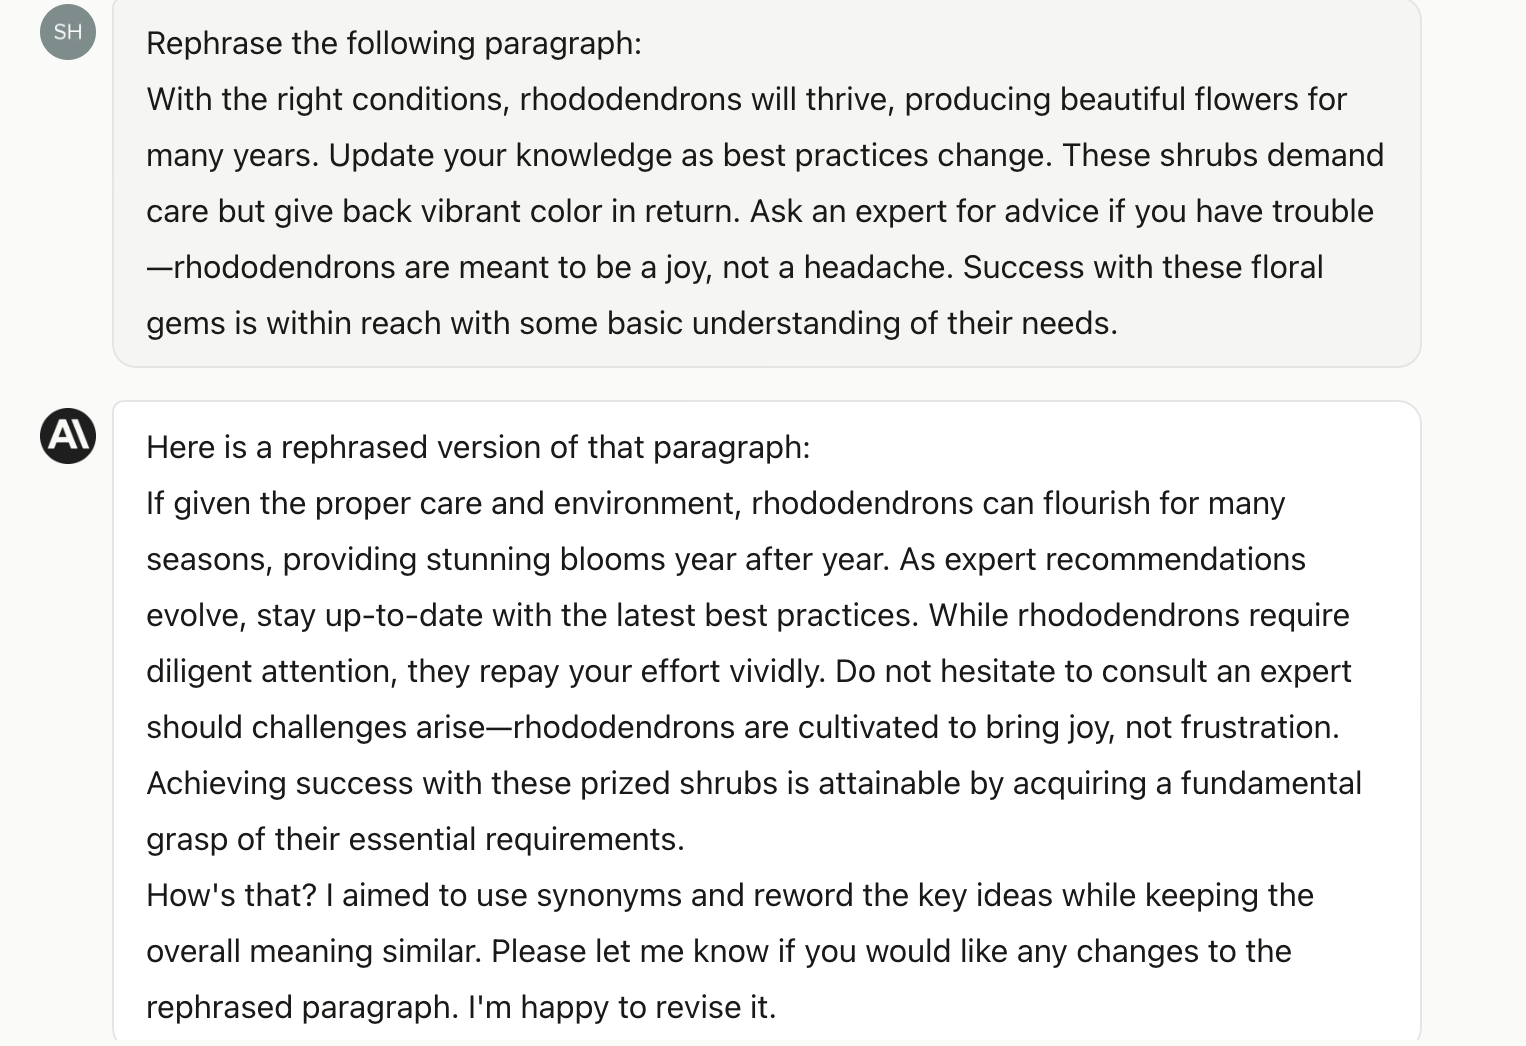This screenshot has width=1526, height=1046.
Task: Click the line 'grasp of their essential requirements.'
Action: click(x=415, y=839)
